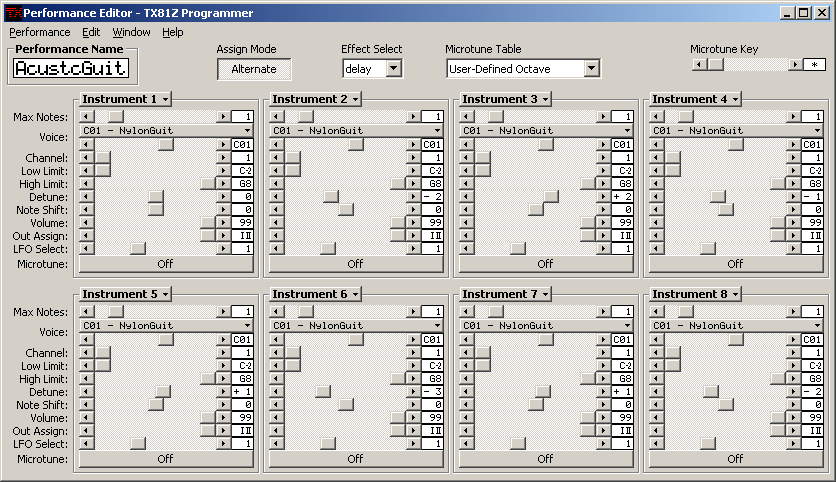This screenshot has width=836, height=482.
Task: Click Instrument 3 Note Shift slider thumb
Action: tap(536, 210)
